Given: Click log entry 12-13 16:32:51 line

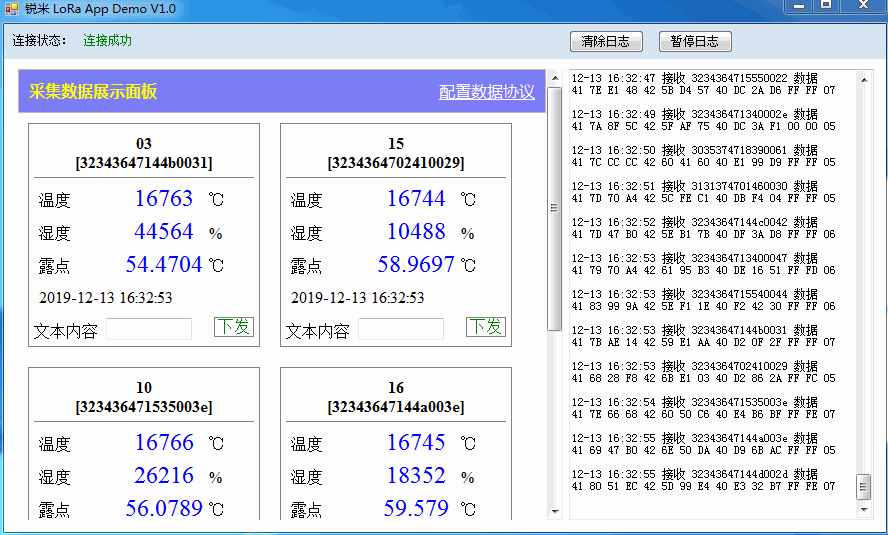Looking at the screenshot, I should [x=694, y=186].
